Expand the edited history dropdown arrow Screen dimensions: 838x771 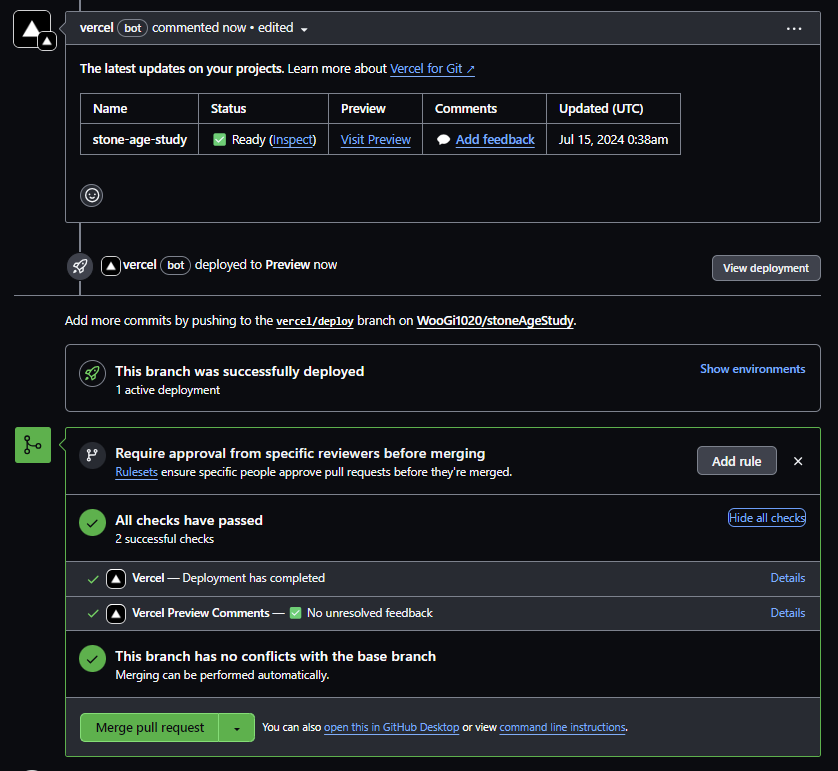pyautogui.click(x=304, y=29)
